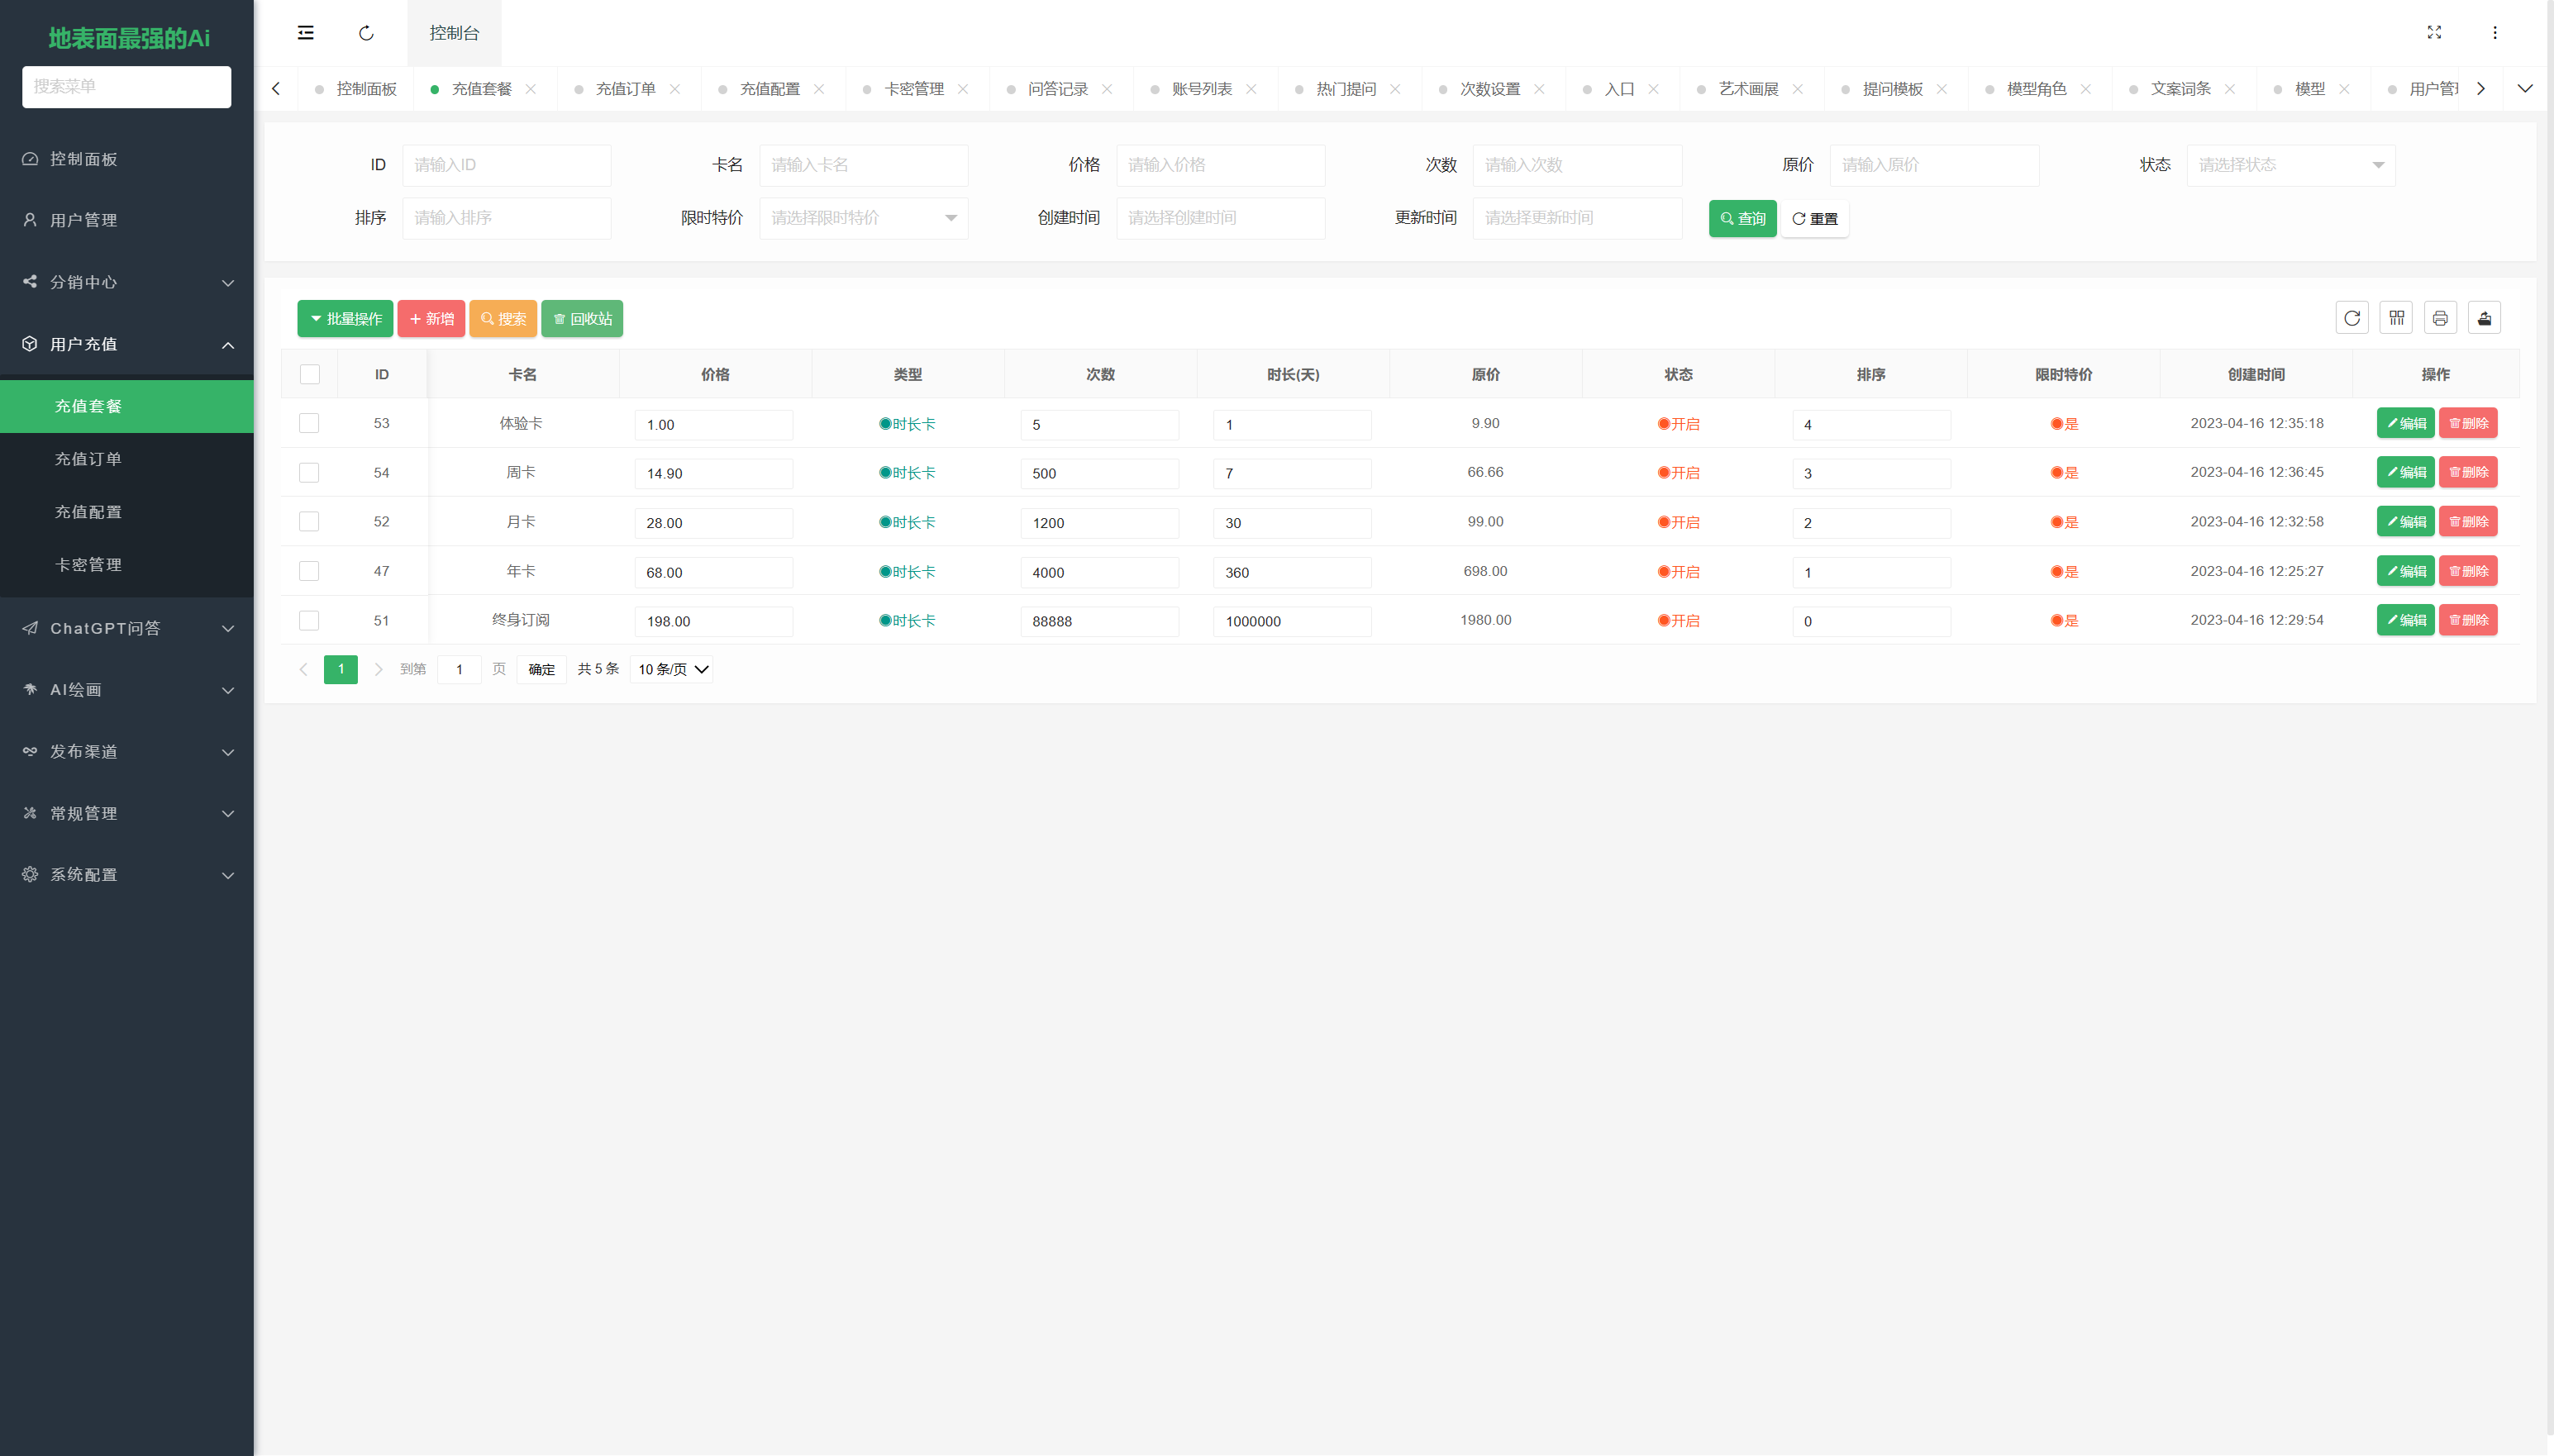Viewport: 2554px width, 1456px height.
Task: Expand the 分销中心 sidebar menu
Action: point(127,282)
